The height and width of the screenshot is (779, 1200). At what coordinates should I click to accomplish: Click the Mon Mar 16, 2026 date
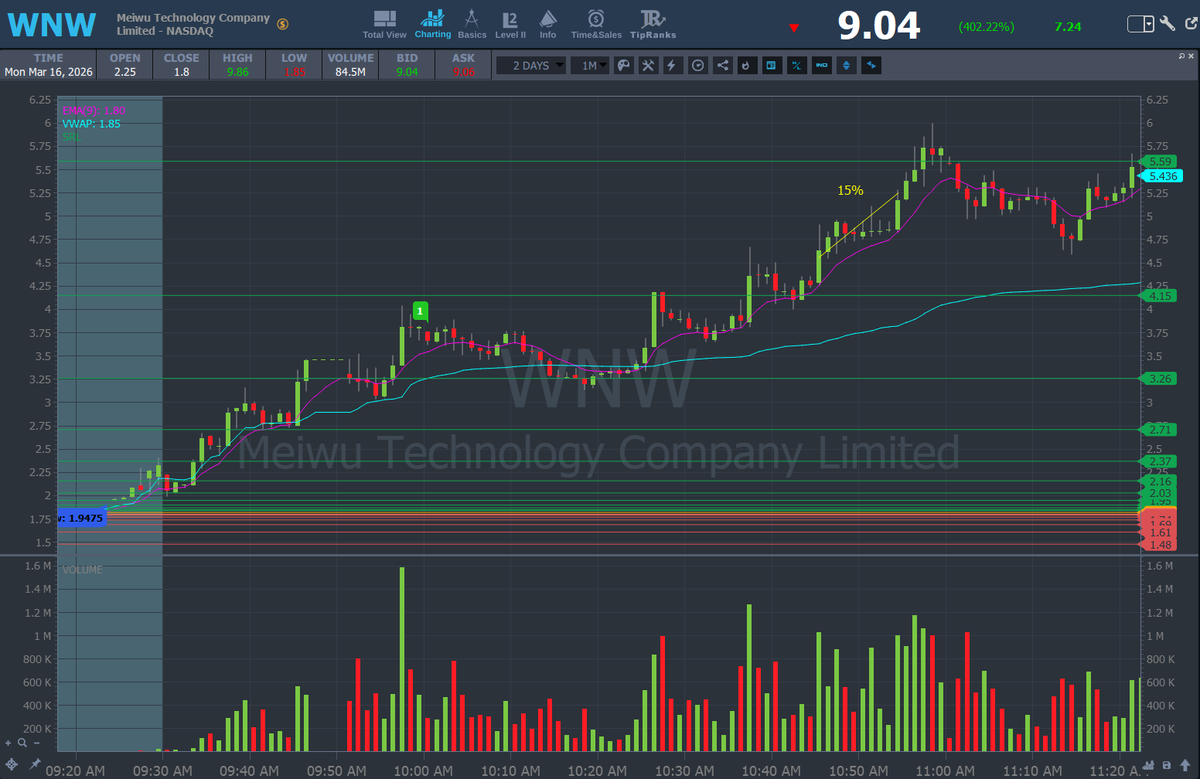(48, 72)
